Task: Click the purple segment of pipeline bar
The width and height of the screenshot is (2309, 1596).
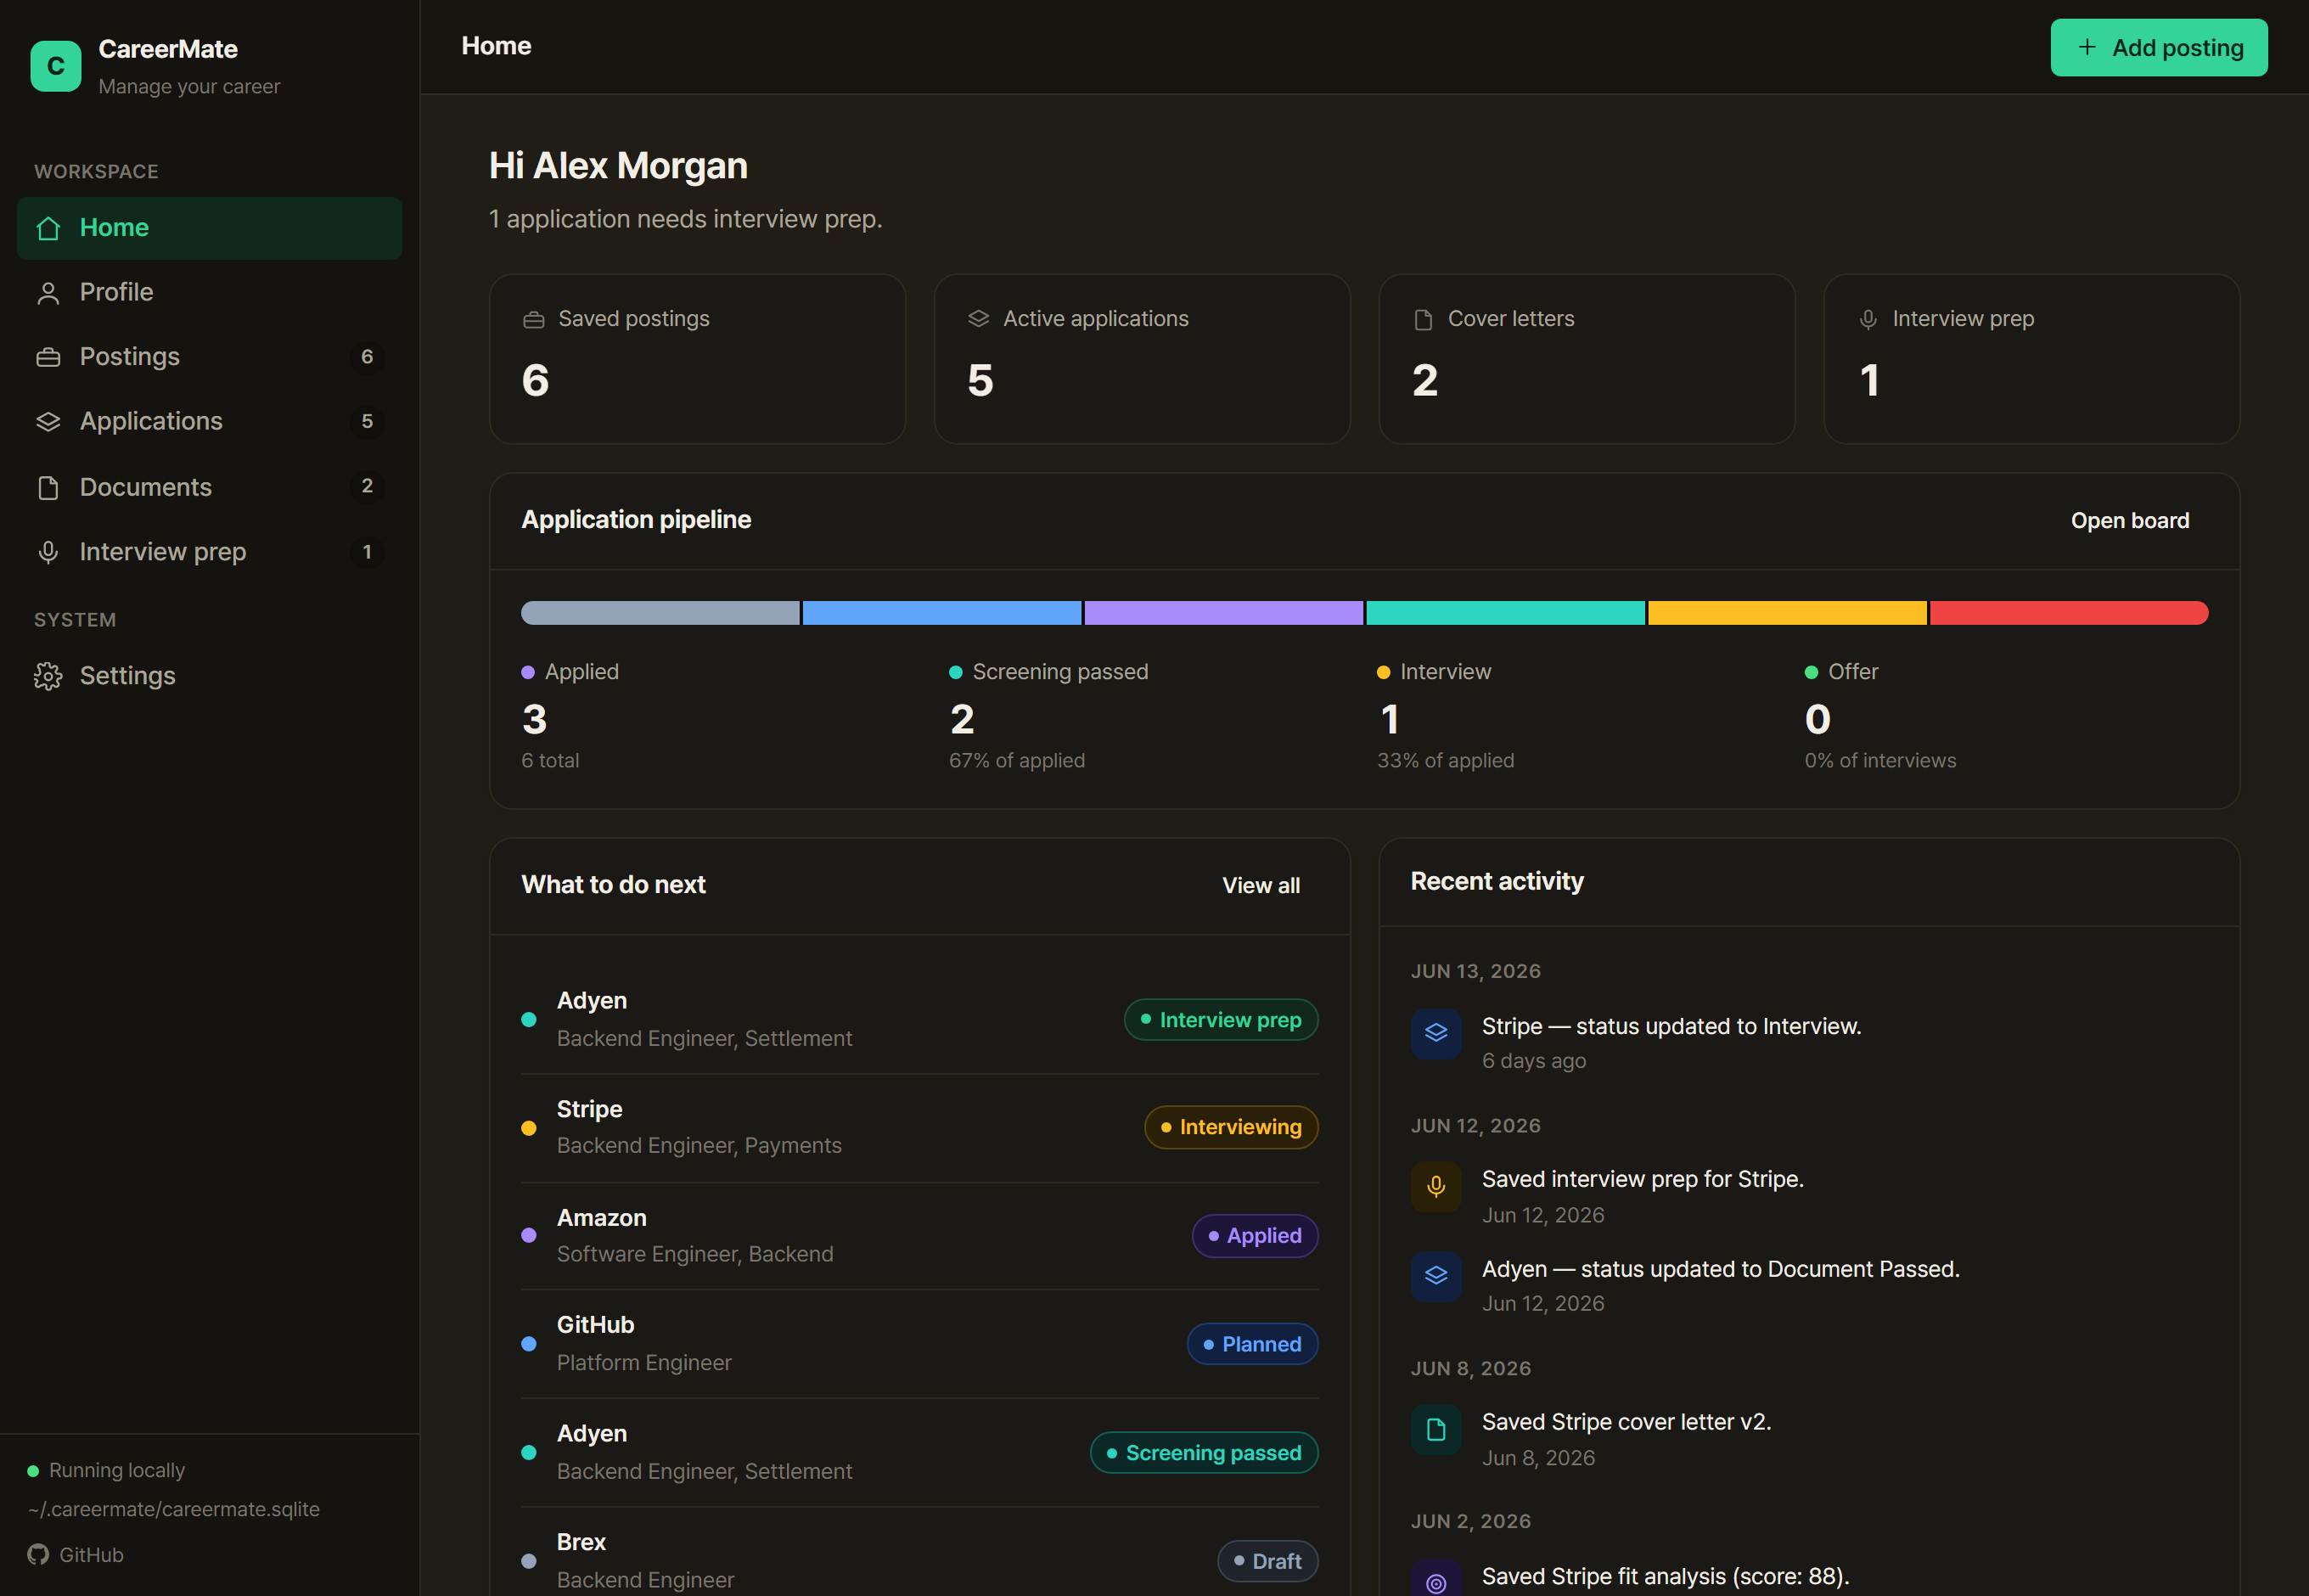Action: [x=1223, y=613]
